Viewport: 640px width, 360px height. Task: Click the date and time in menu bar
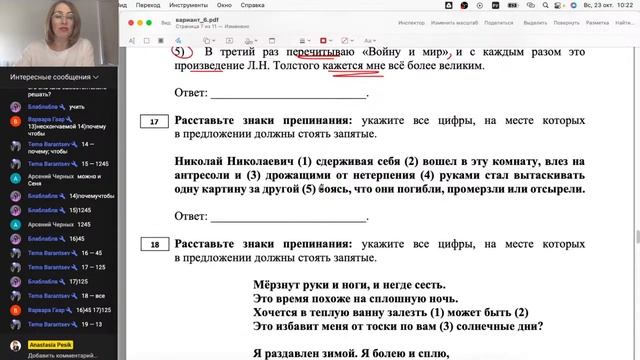[608, 5]
